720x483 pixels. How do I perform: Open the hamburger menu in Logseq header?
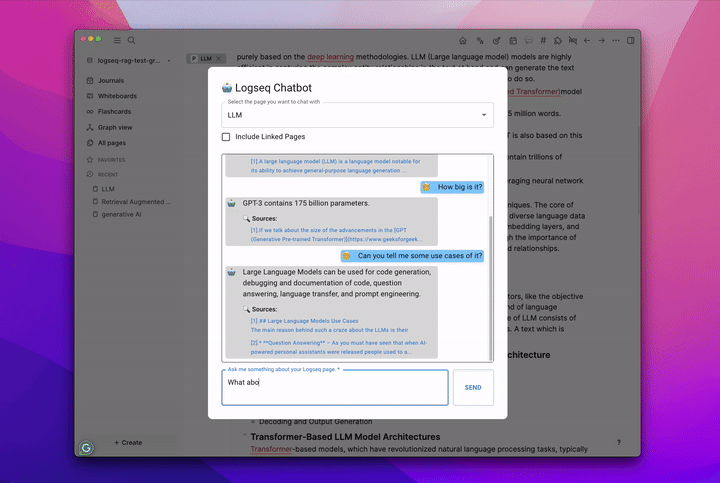pos(118,40)
